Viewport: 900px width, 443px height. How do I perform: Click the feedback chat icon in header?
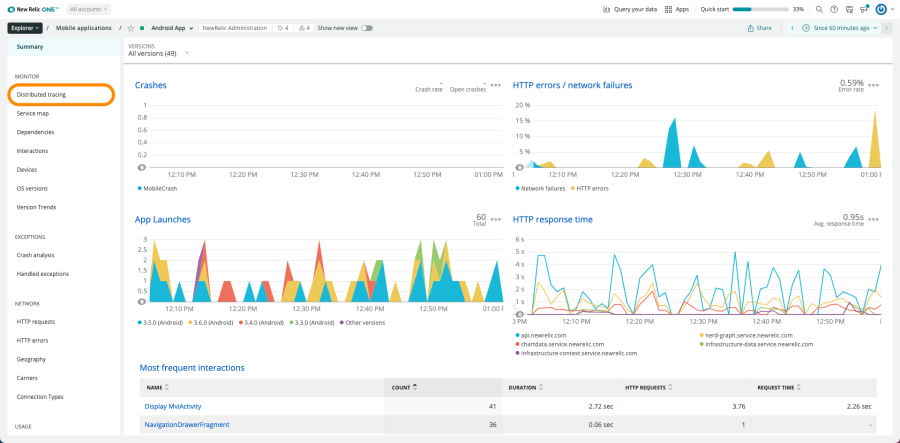pos(849,9)
